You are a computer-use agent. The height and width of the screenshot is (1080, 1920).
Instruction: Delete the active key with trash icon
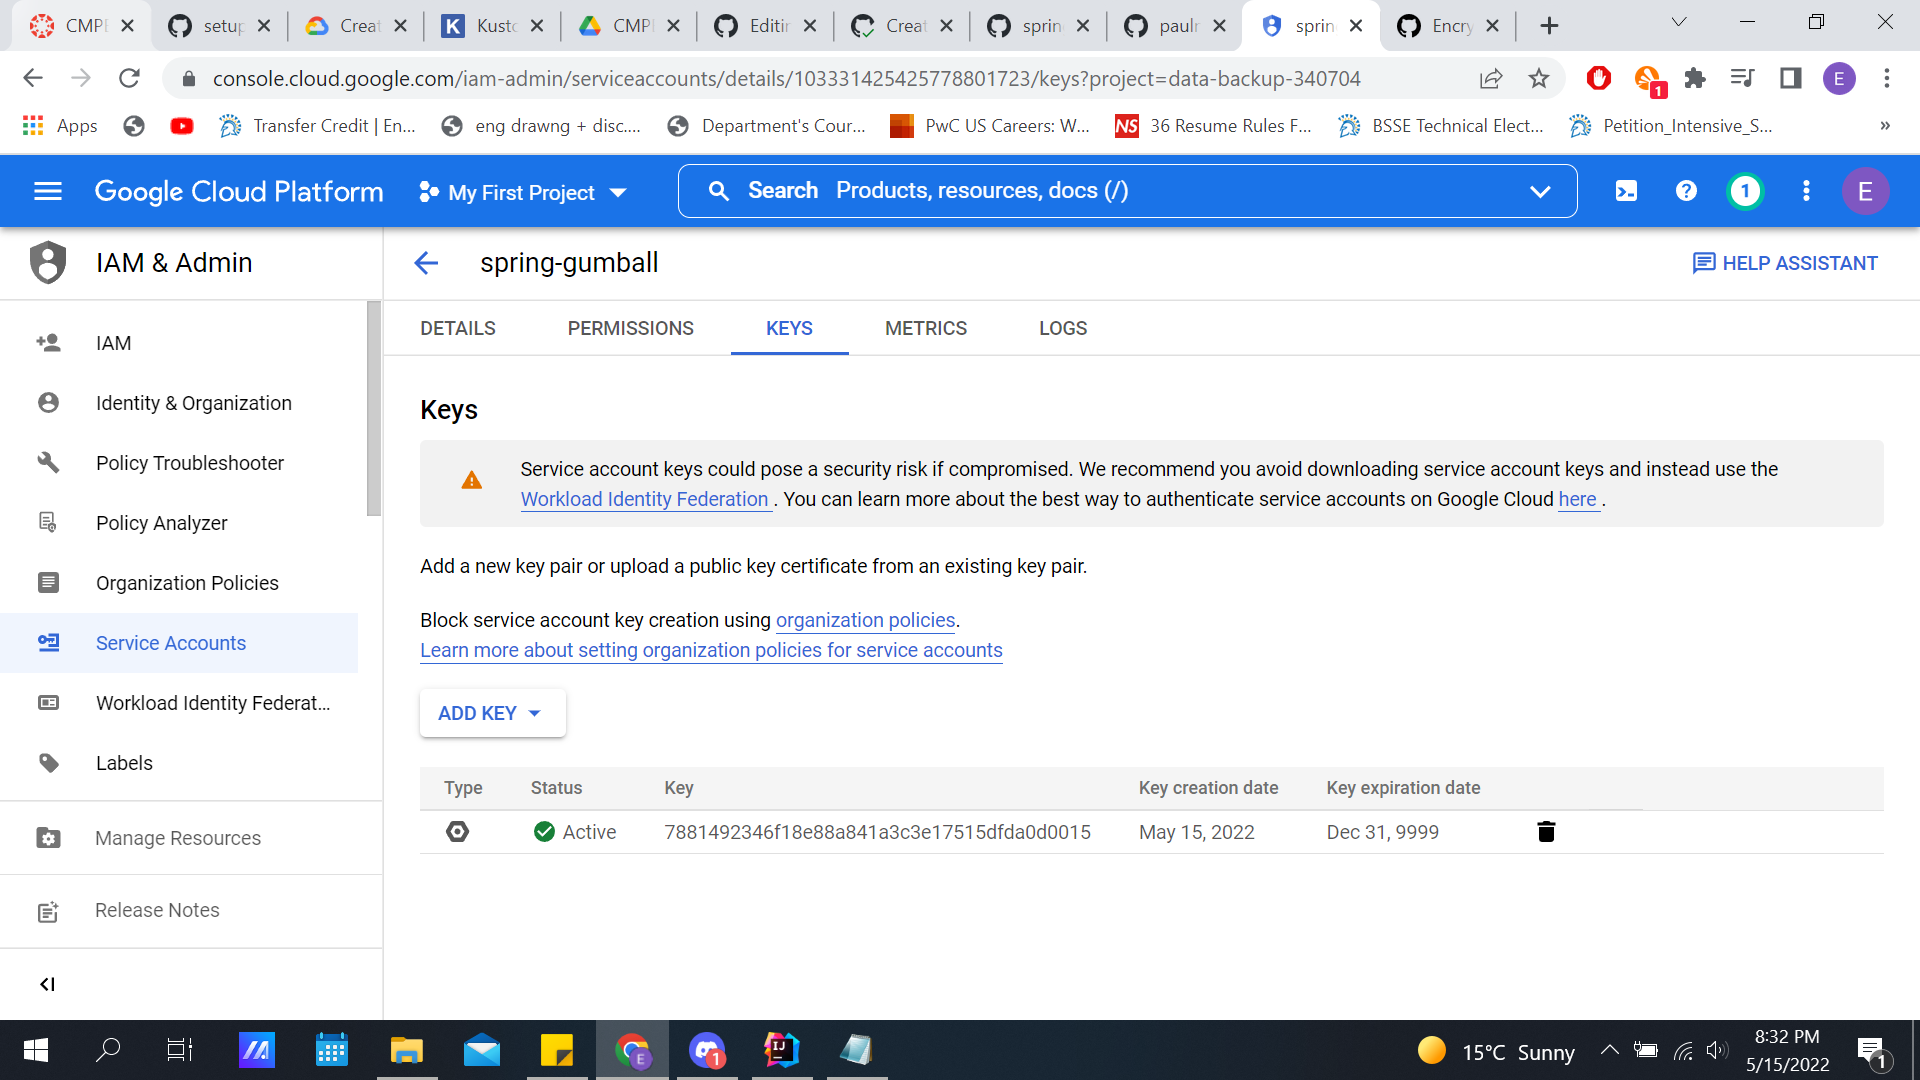(x=1546, y=832)
